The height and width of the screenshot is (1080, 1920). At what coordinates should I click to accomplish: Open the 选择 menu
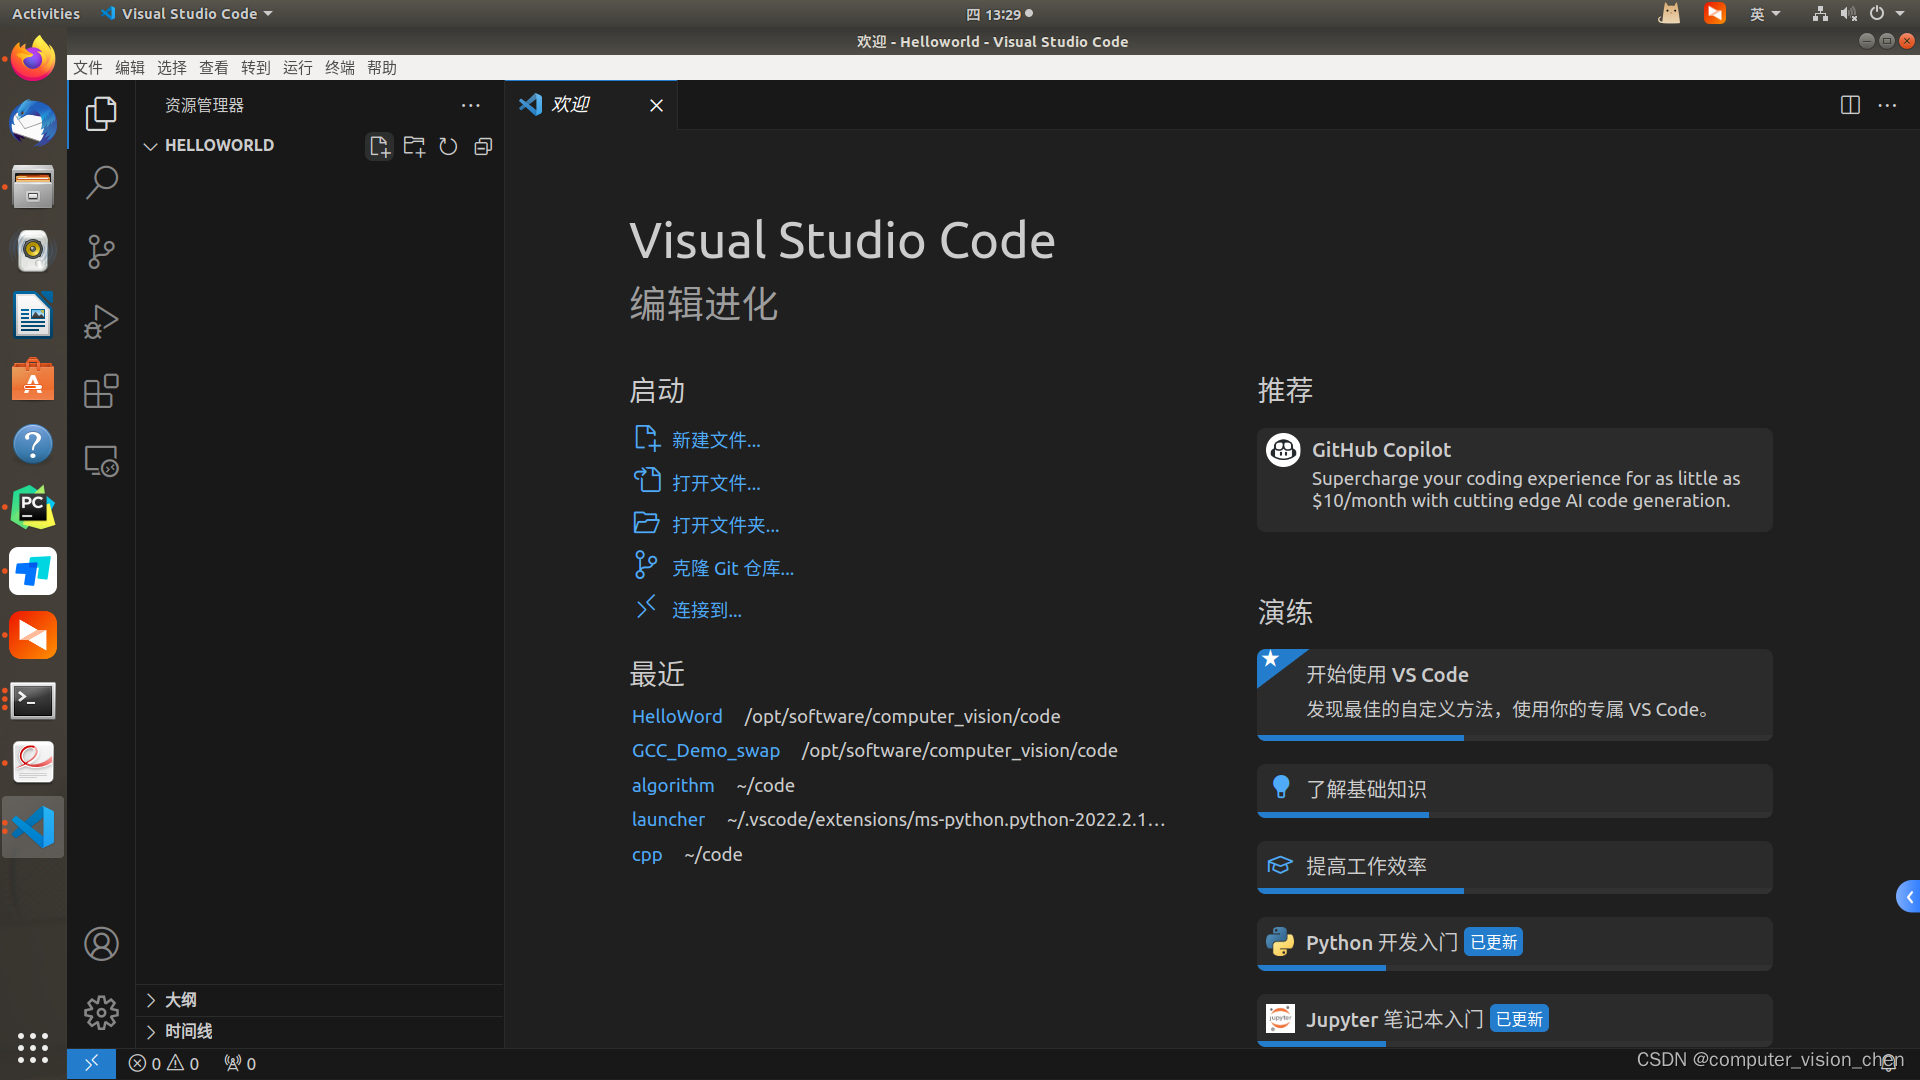172,67
